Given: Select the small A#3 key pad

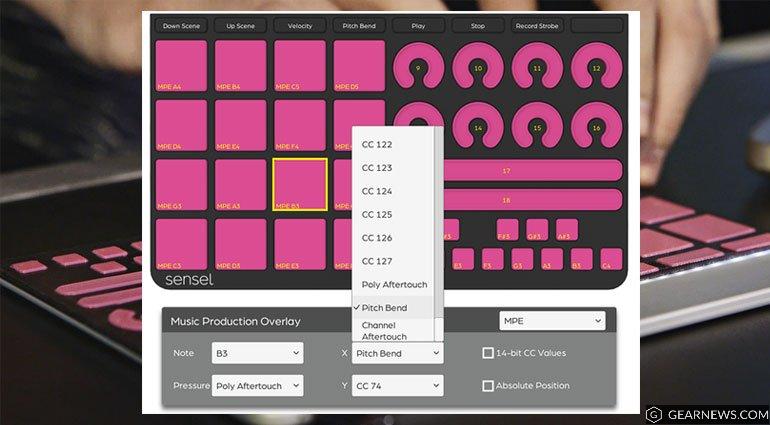Looking at the screenshot, I should pyautogui.click(x=567, y=229).
